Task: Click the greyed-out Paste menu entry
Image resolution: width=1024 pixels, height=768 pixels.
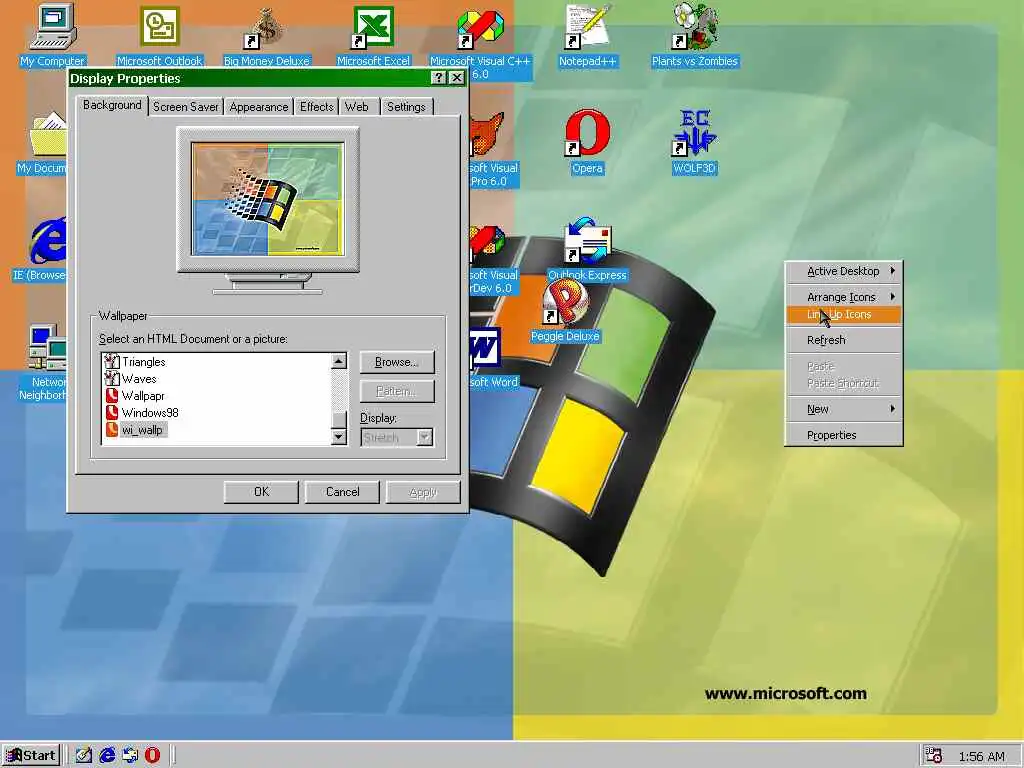Action: [844, 366]
